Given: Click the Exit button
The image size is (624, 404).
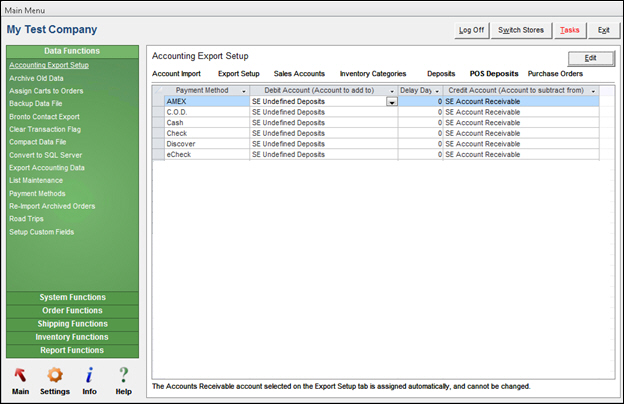Looking at the screenshot, I should click(604, 30).
